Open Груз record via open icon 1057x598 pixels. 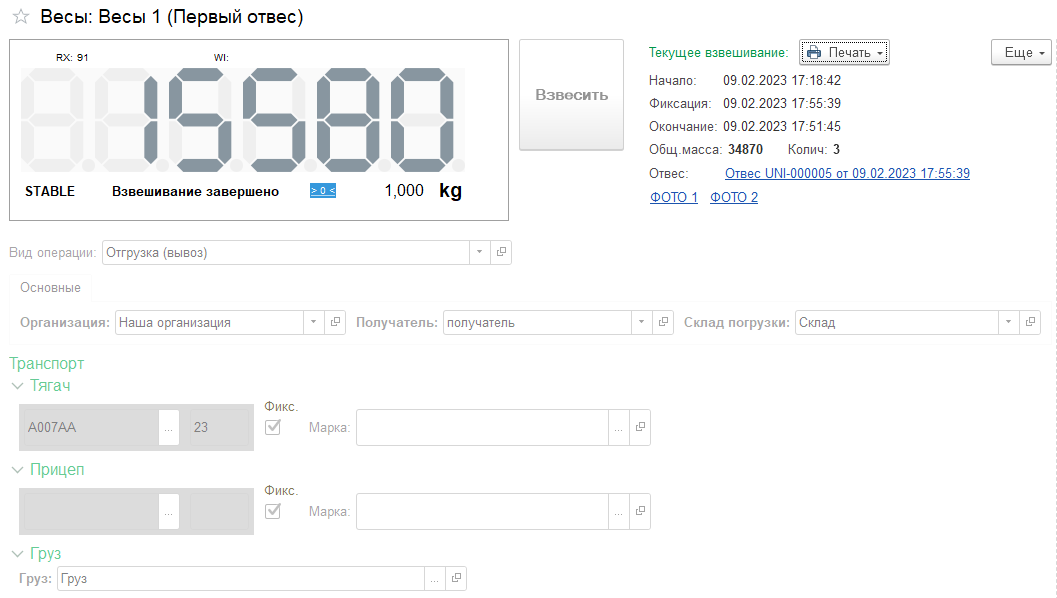pos(455,579)
